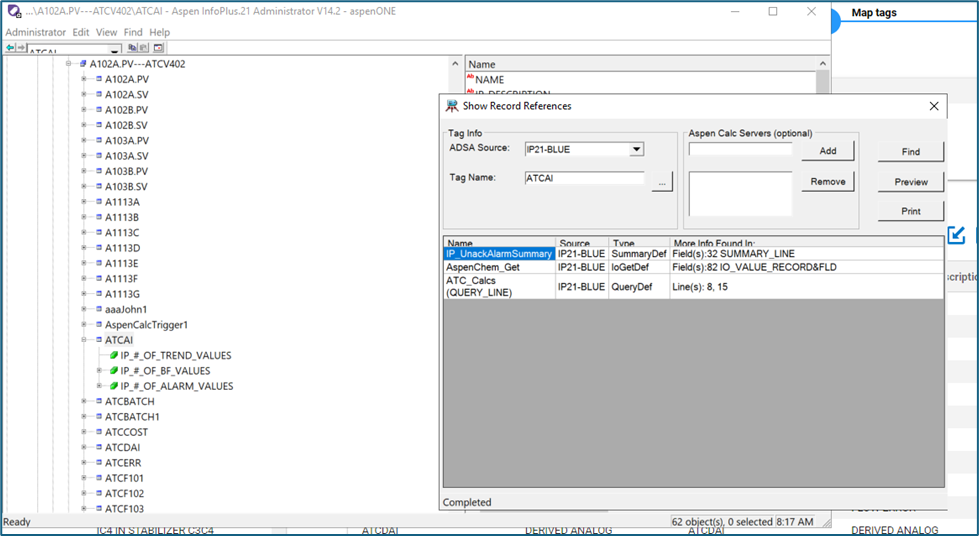Click the back navigation arrow in toolbar
Image resolution: width=979 pixels, height=536 pixels.
click(x=11, y=47)
